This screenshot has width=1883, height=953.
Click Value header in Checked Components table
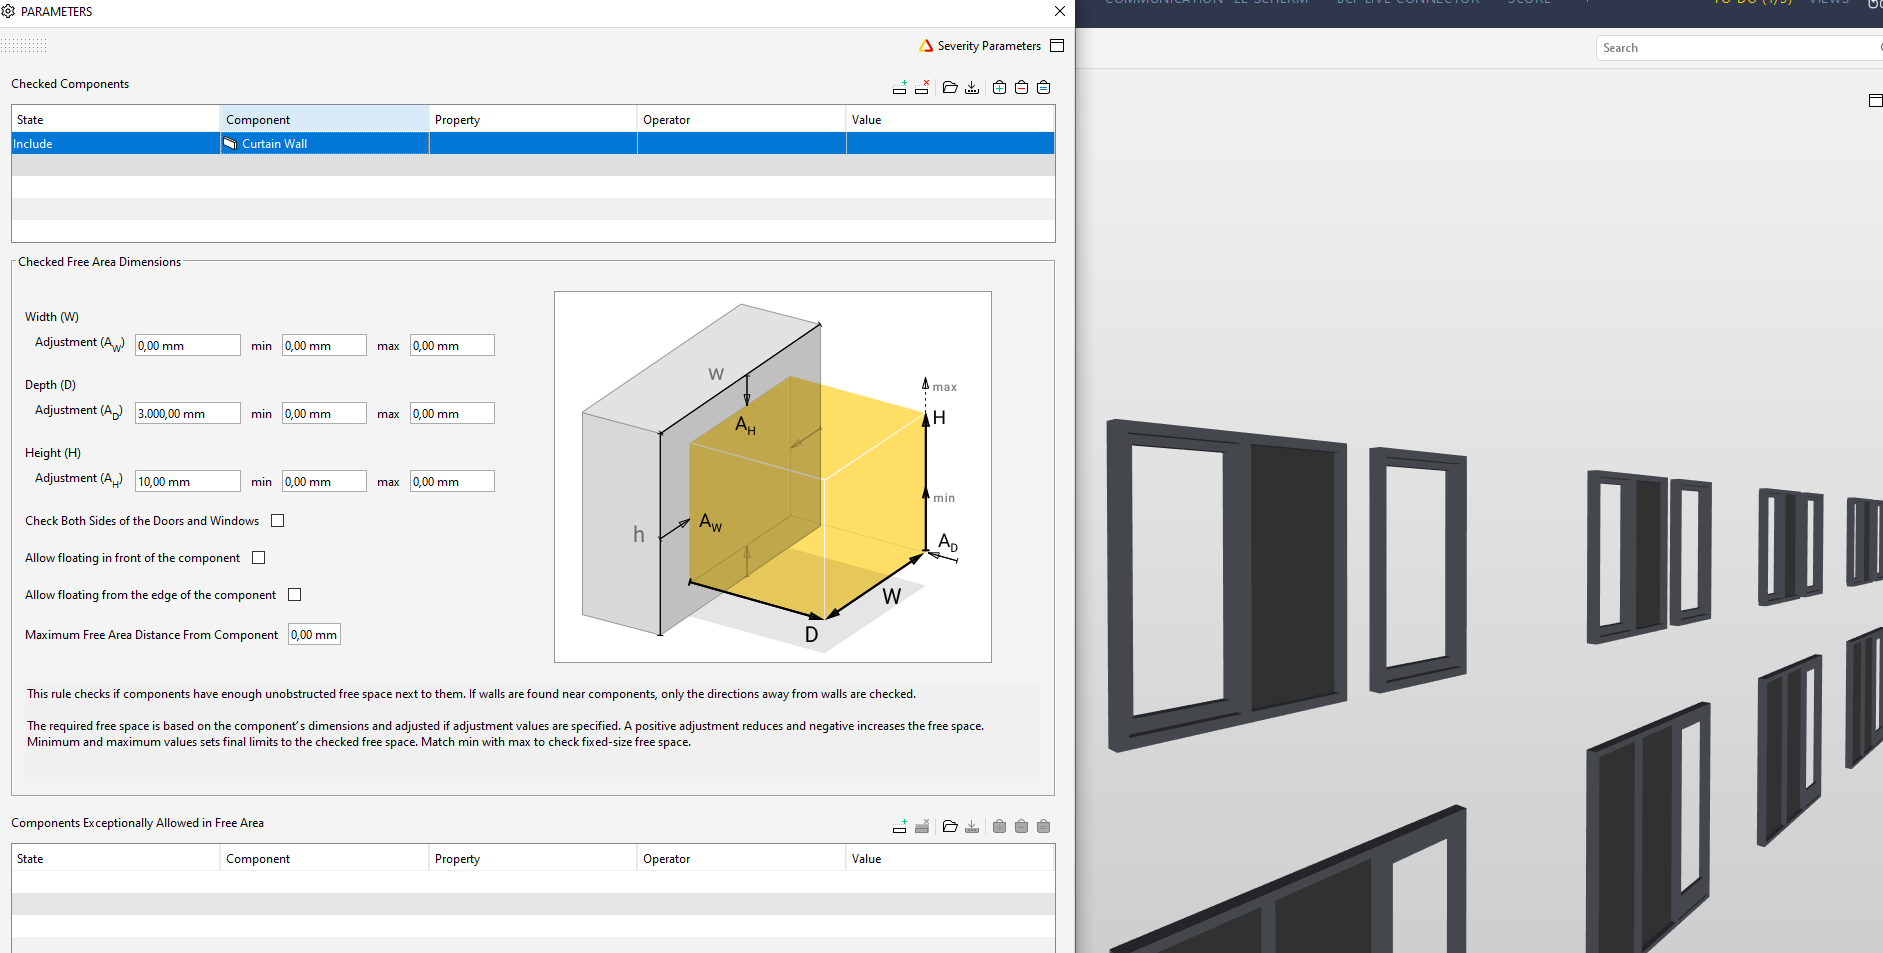[950, 119]
